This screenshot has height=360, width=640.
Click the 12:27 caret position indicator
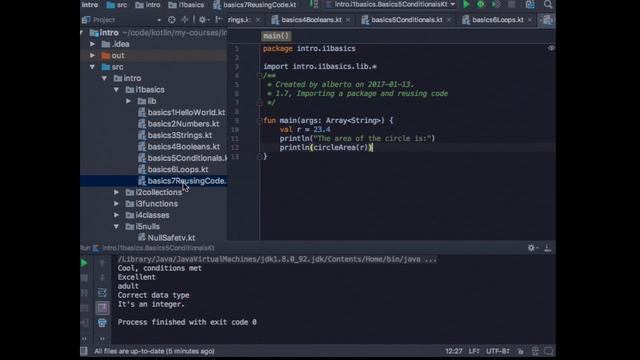(x=454, y=351)
